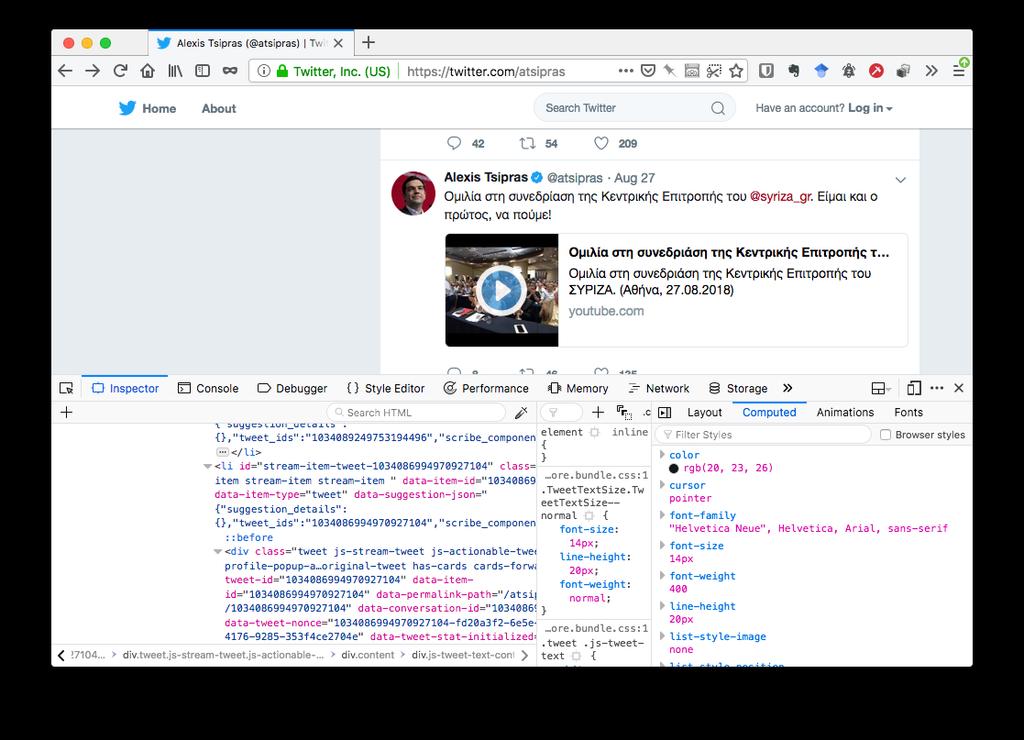Collapse the div class tweet node
Screen dimensions: 1024x740
pyautogui.click(x=217, y=552)
